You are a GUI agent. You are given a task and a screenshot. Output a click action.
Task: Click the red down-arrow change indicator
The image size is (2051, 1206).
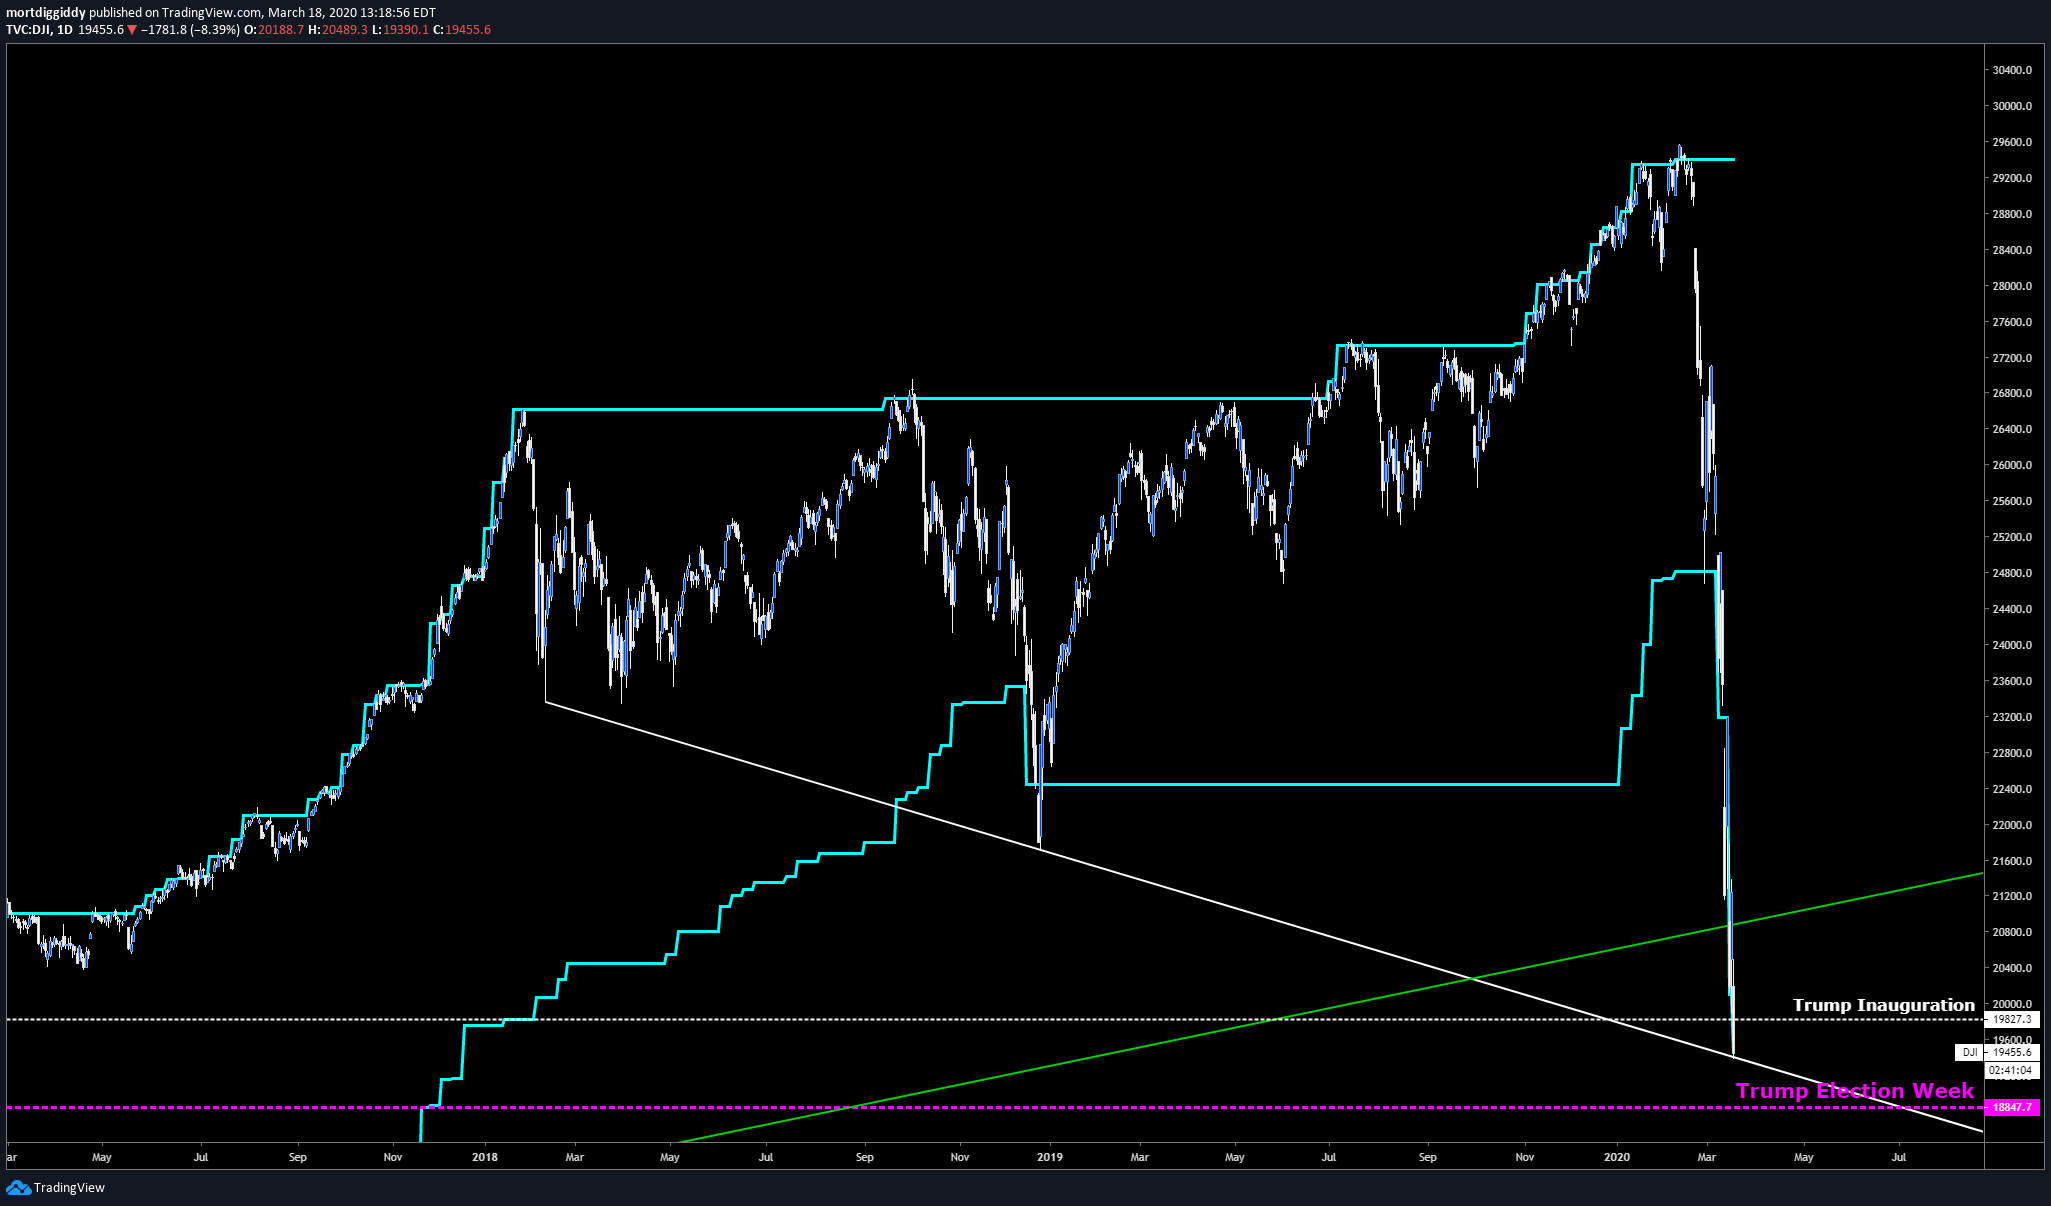pyautogui.click(x=132, y=30)
